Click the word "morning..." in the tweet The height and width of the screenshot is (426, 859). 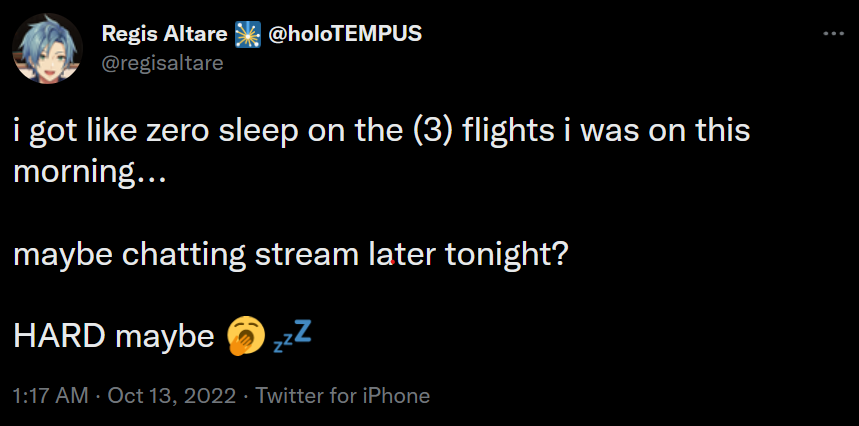(90, 171)
